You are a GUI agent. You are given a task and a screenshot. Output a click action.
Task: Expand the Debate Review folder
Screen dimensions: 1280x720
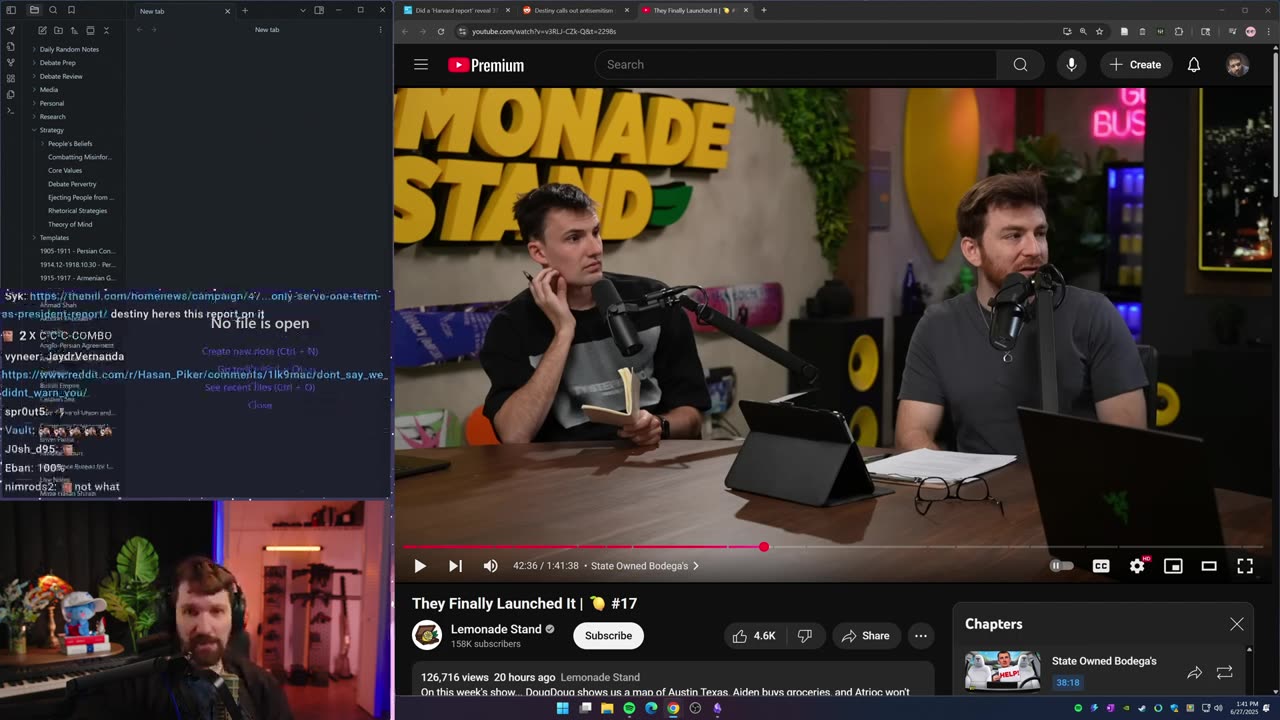tap(60, 76)
